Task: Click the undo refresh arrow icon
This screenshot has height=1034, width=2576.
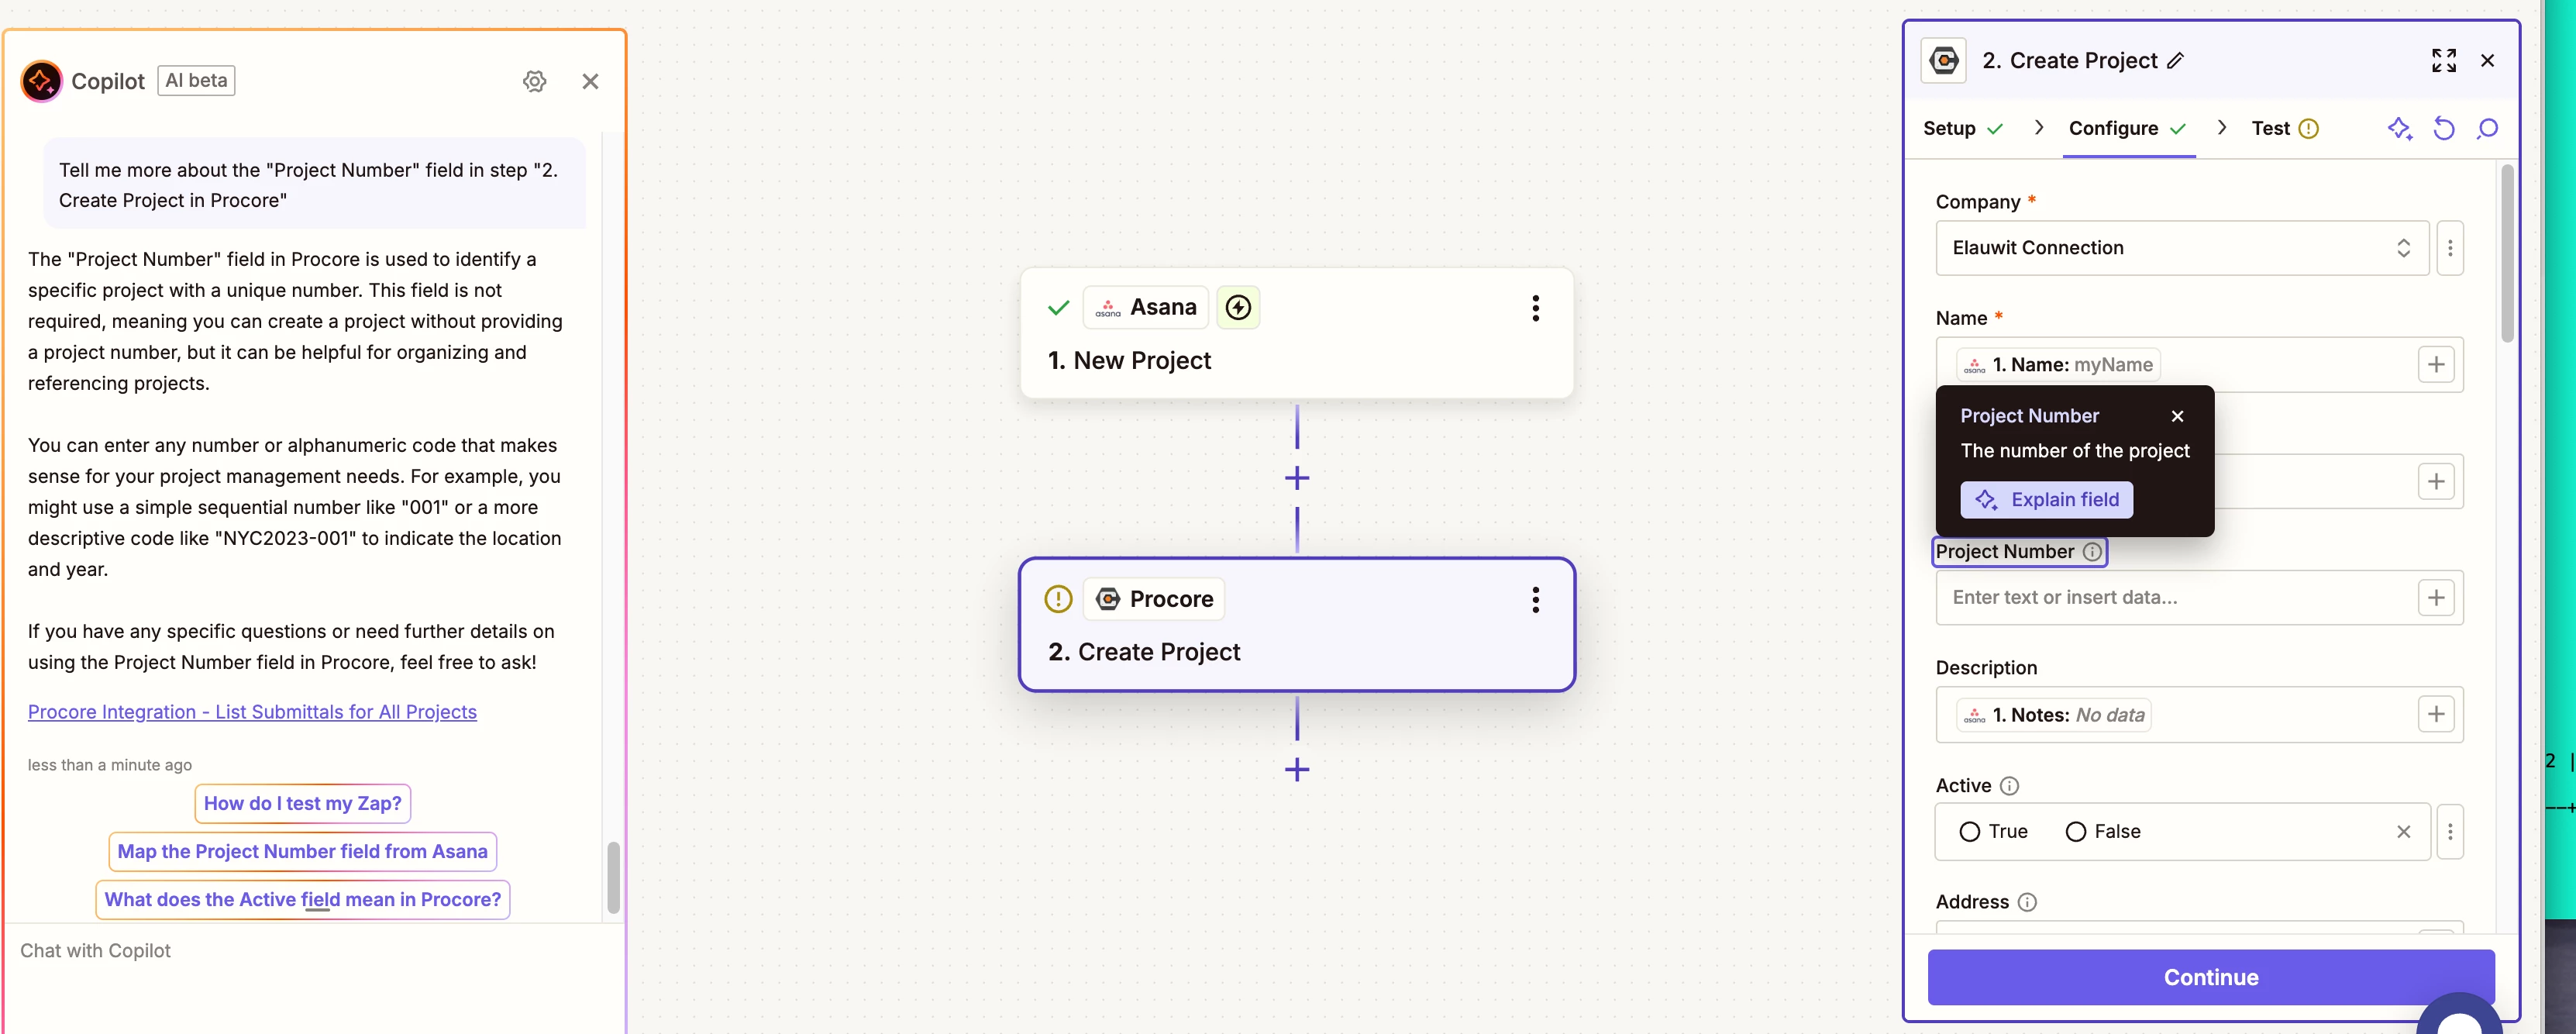Action: click(x=2443, y=128)
